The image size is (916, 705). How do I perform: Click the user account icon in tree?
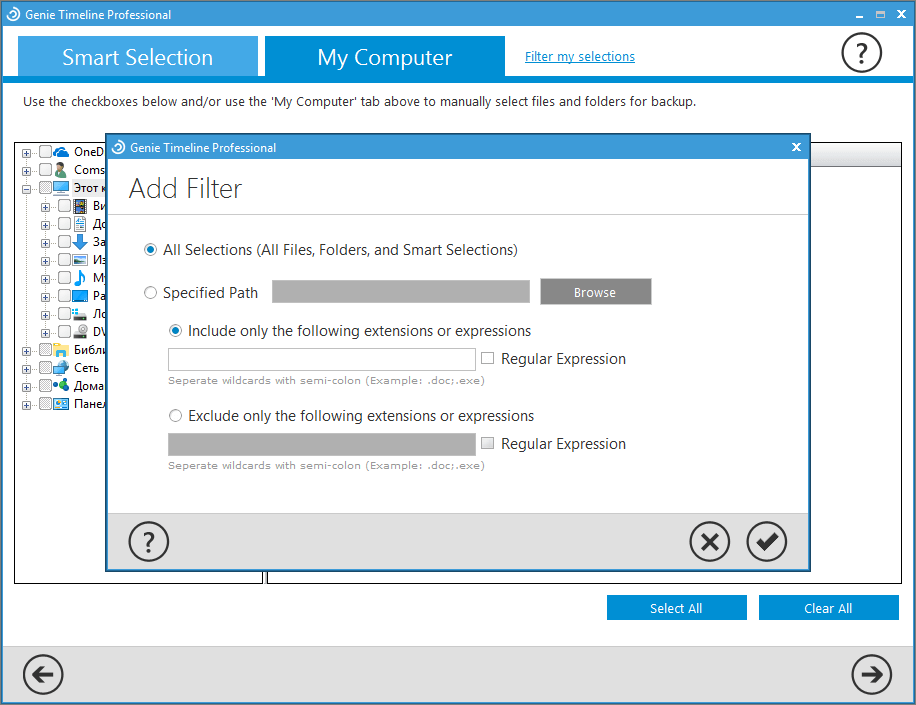[x=61, y=170]
